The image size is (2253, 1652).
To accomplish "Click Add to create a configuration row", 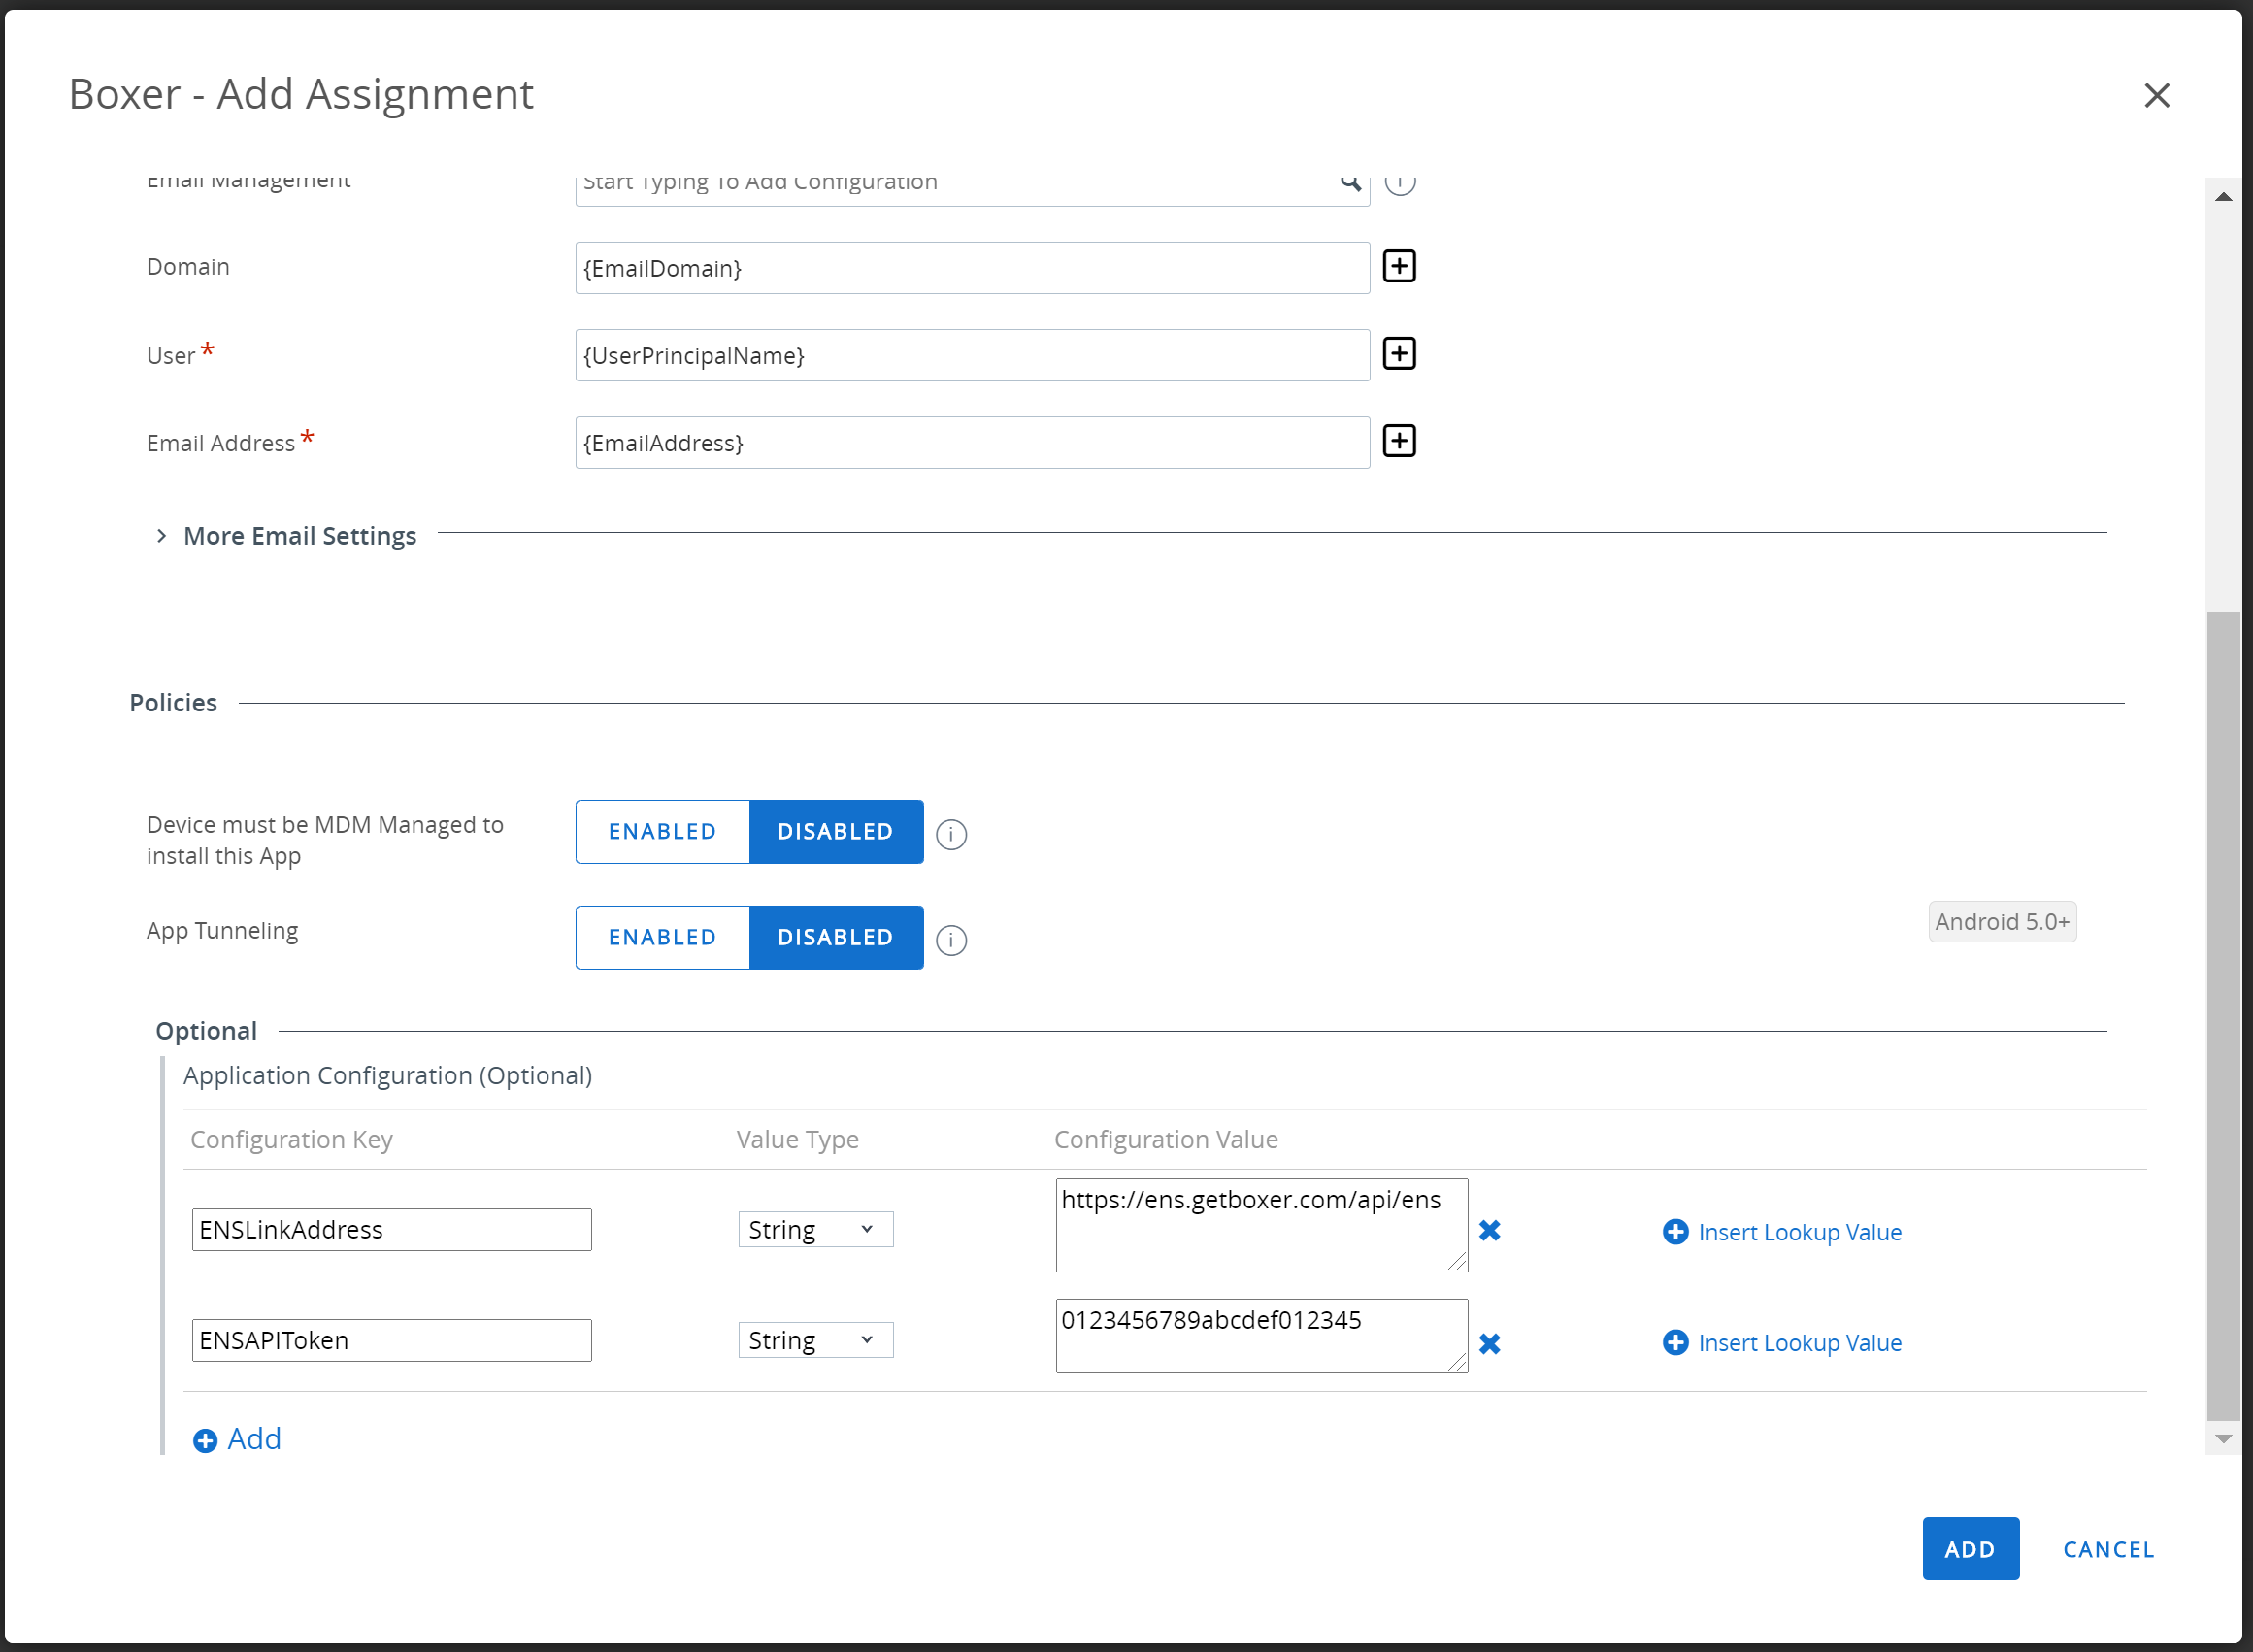I will tap(254, 1439).
